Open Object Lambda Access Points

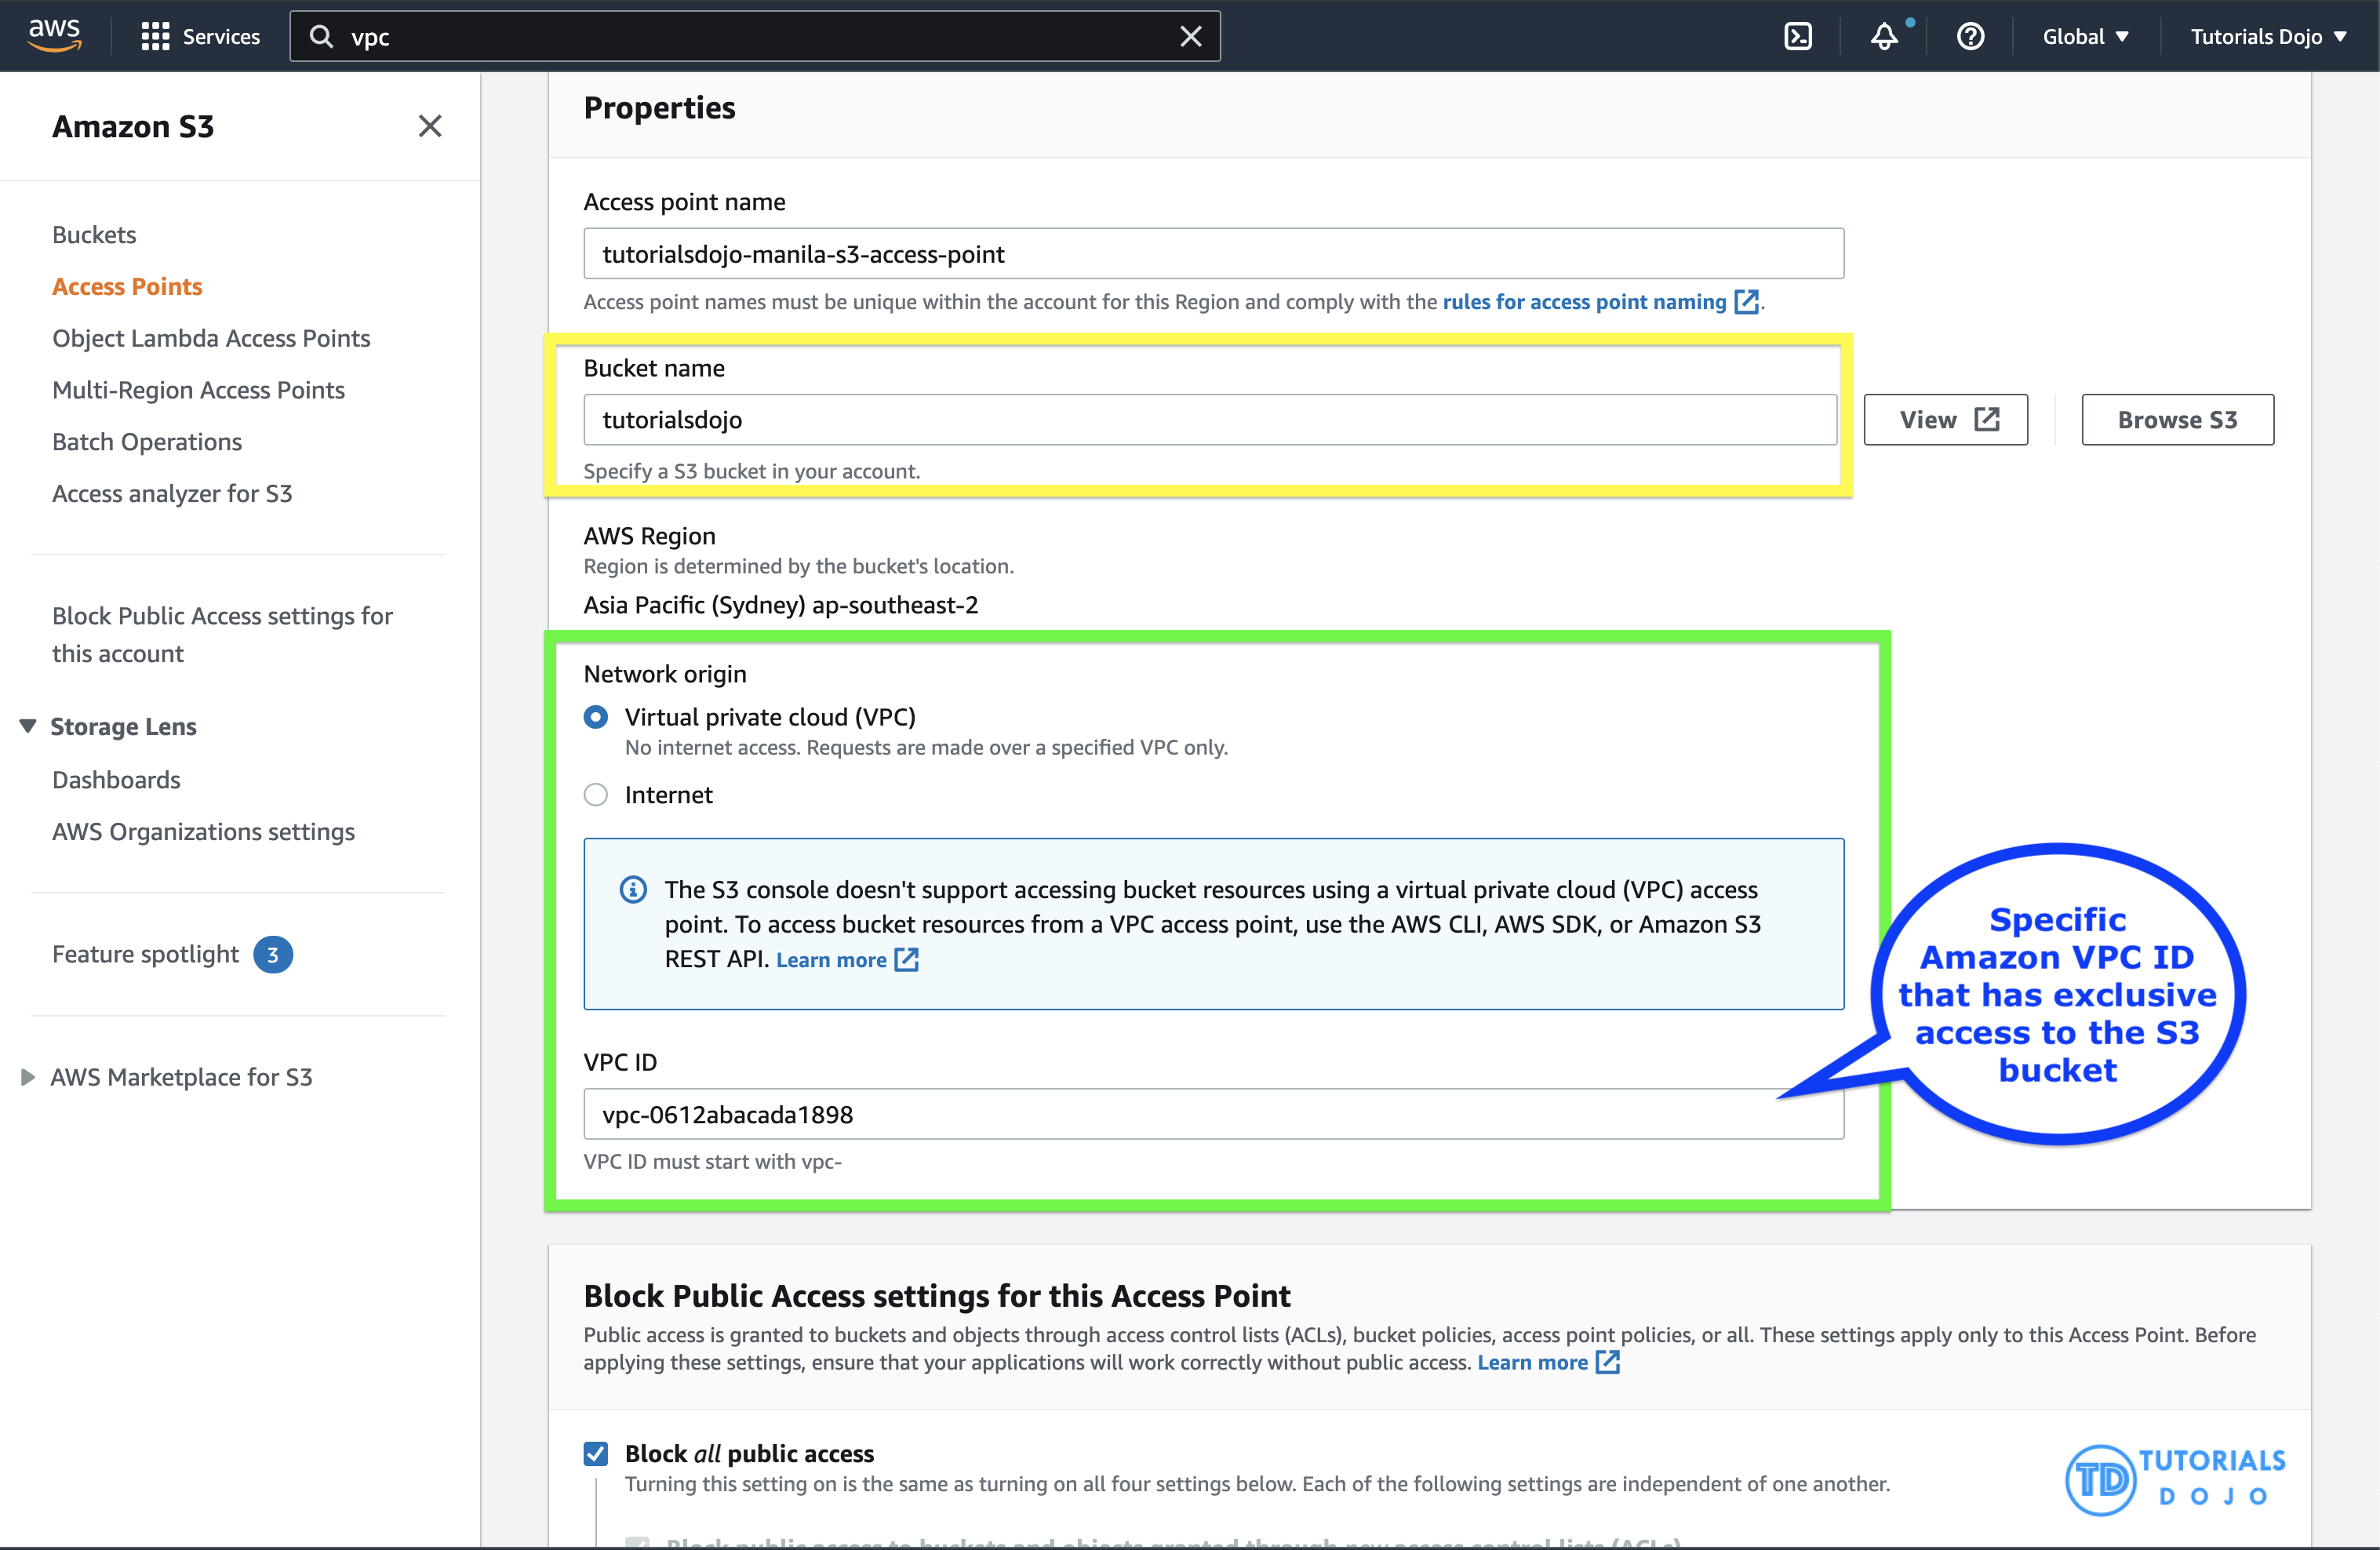click(211, 338)
